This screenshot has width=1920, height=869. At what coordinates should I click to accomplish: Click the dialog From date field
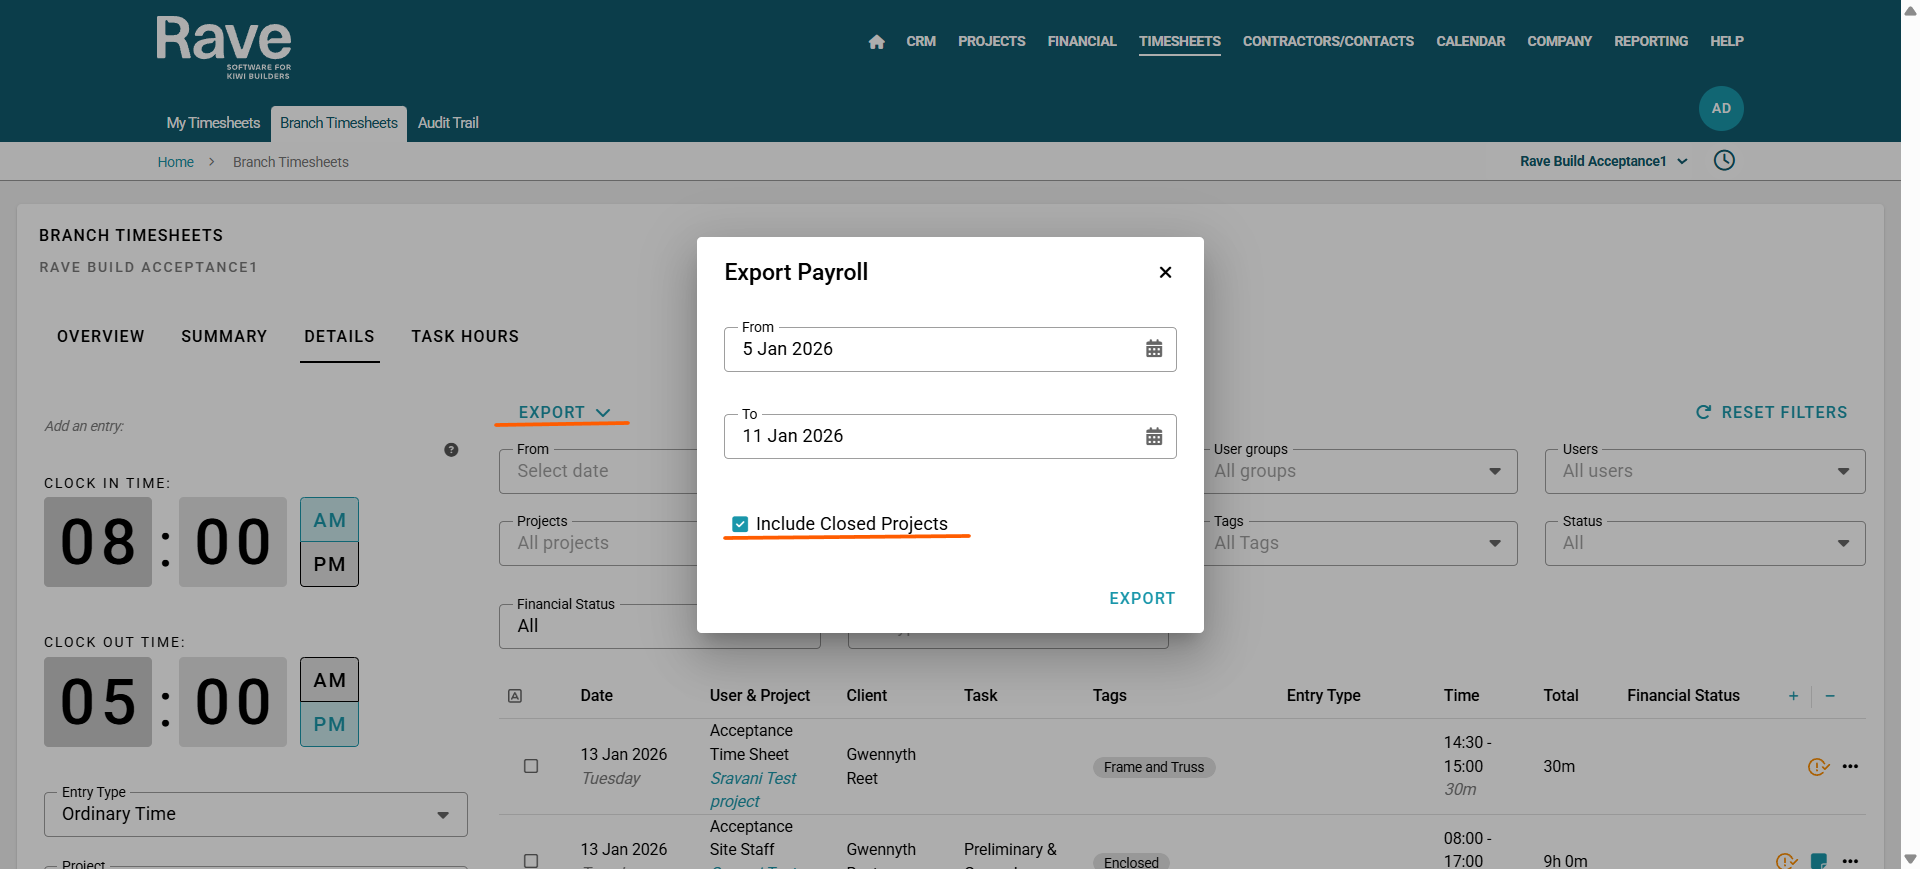point(950,349)
